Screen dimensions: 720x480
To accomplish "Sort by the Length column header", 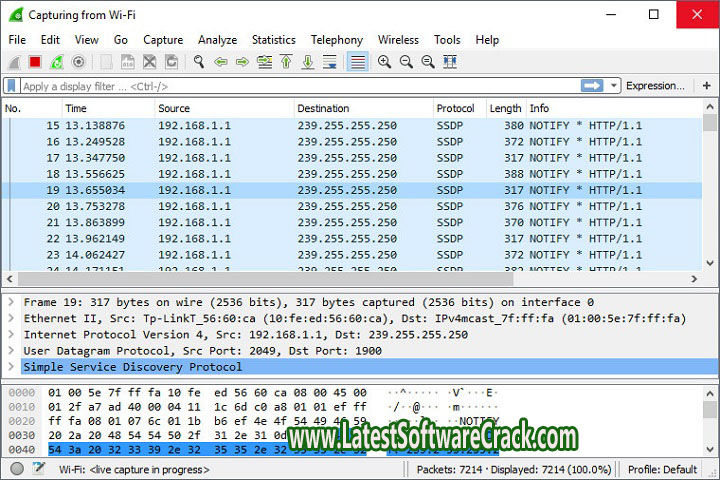I will click(506, 108).
